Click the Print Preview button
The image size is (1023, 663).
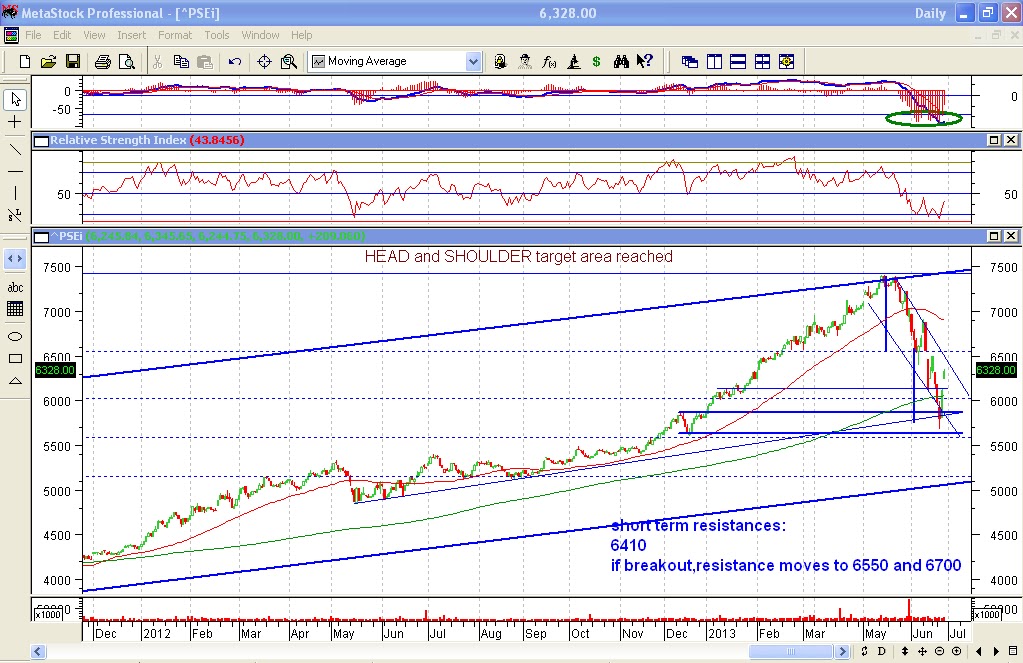point(127,61)
